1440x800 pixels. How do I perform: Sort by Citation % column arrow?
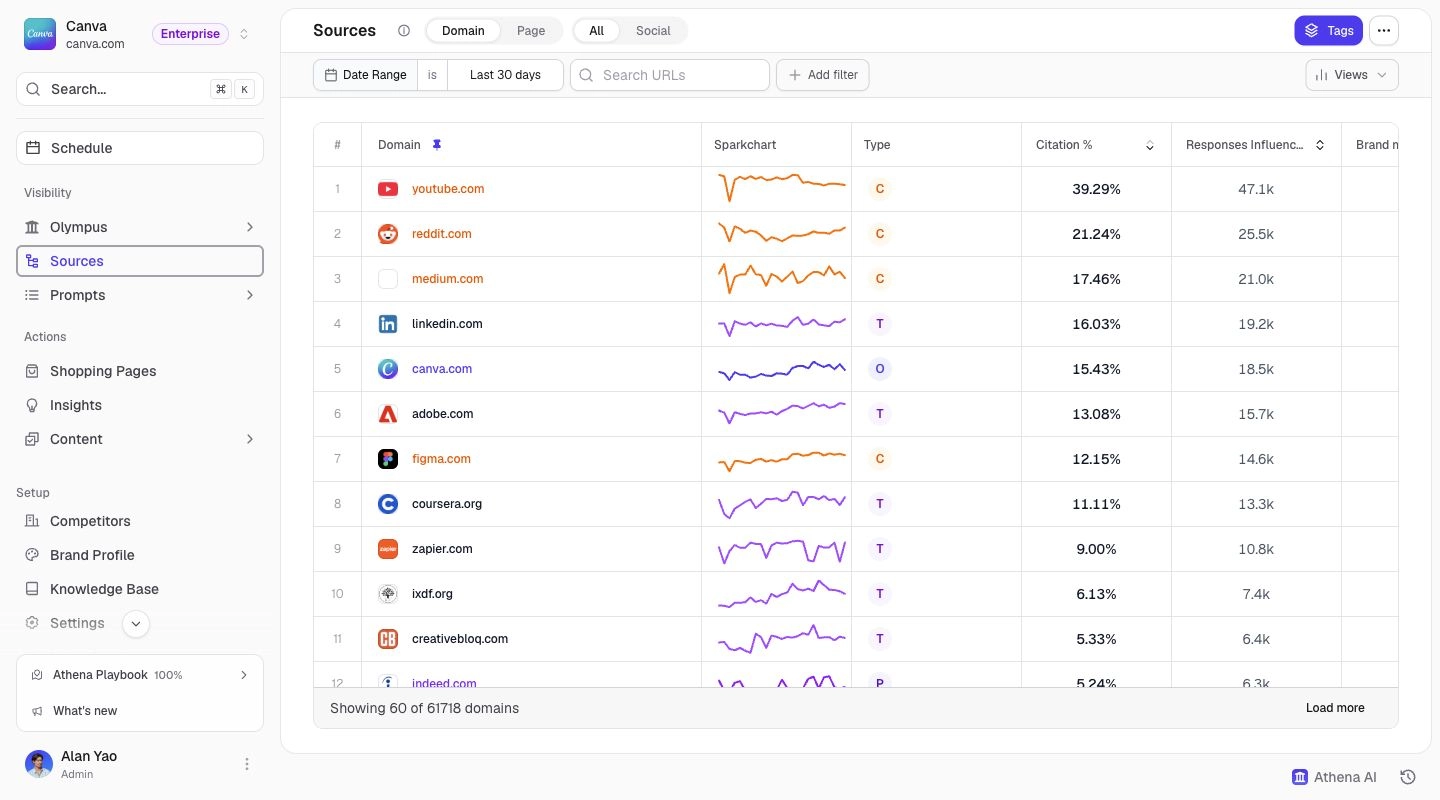pyautogui.click(x=1149, y=146)
